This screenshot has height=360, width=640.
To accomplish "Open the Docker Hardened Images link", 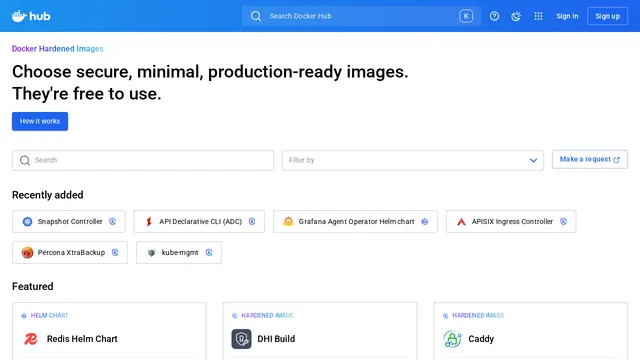I will pyautogui.click(x=58, y=49).
